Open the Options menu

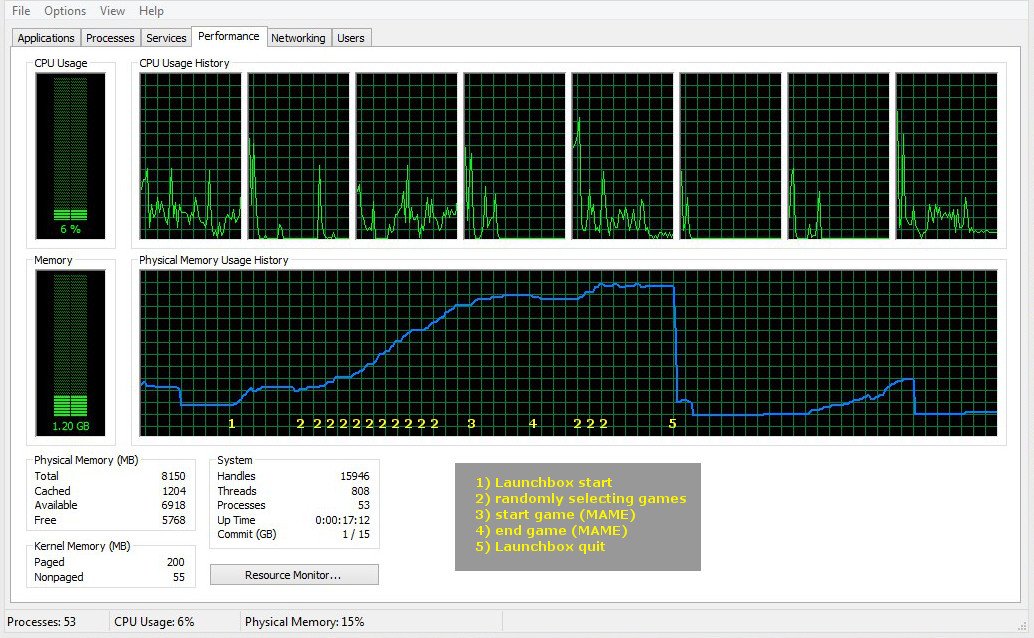(x=65, y=11)
